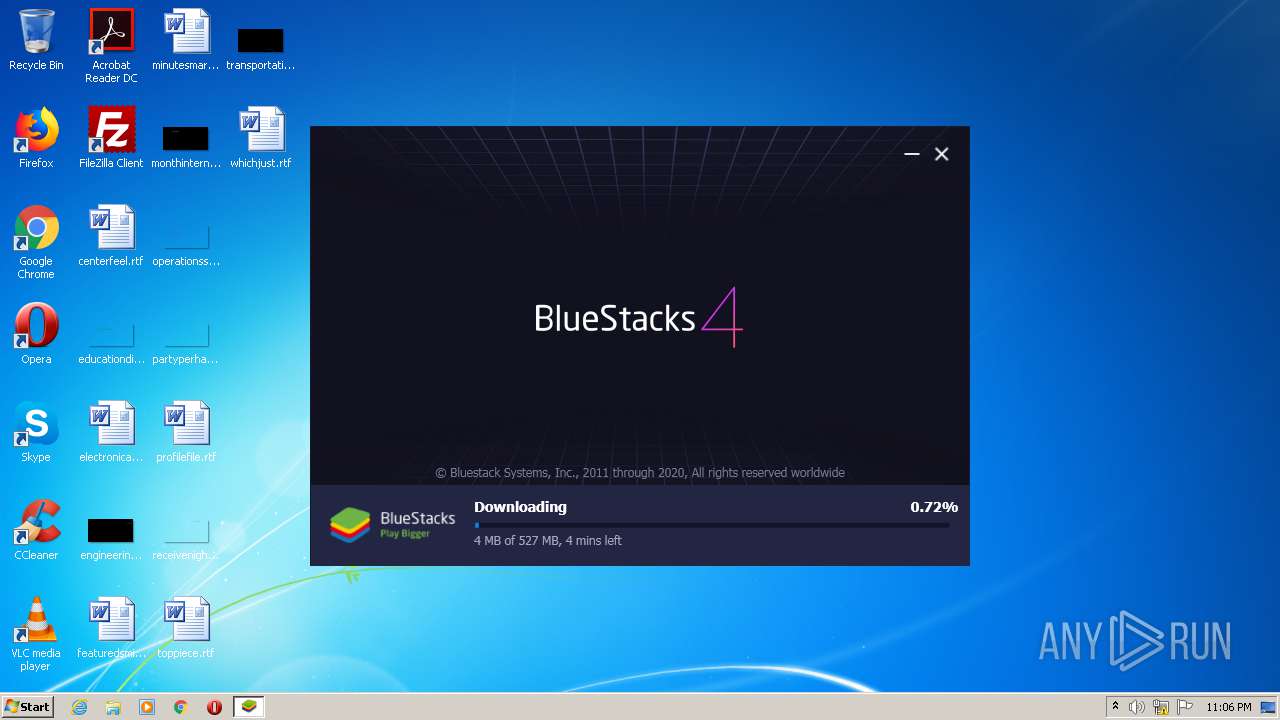This screenshot has height=720, width=1280.
Task: Open network connection tray icon
Action: (1161, 707)
